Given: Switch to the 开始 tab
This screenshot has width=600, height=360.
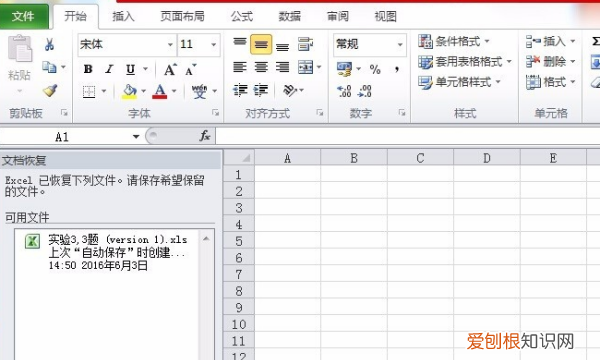Looking at the screenshot, I should [x=75, y=16].
